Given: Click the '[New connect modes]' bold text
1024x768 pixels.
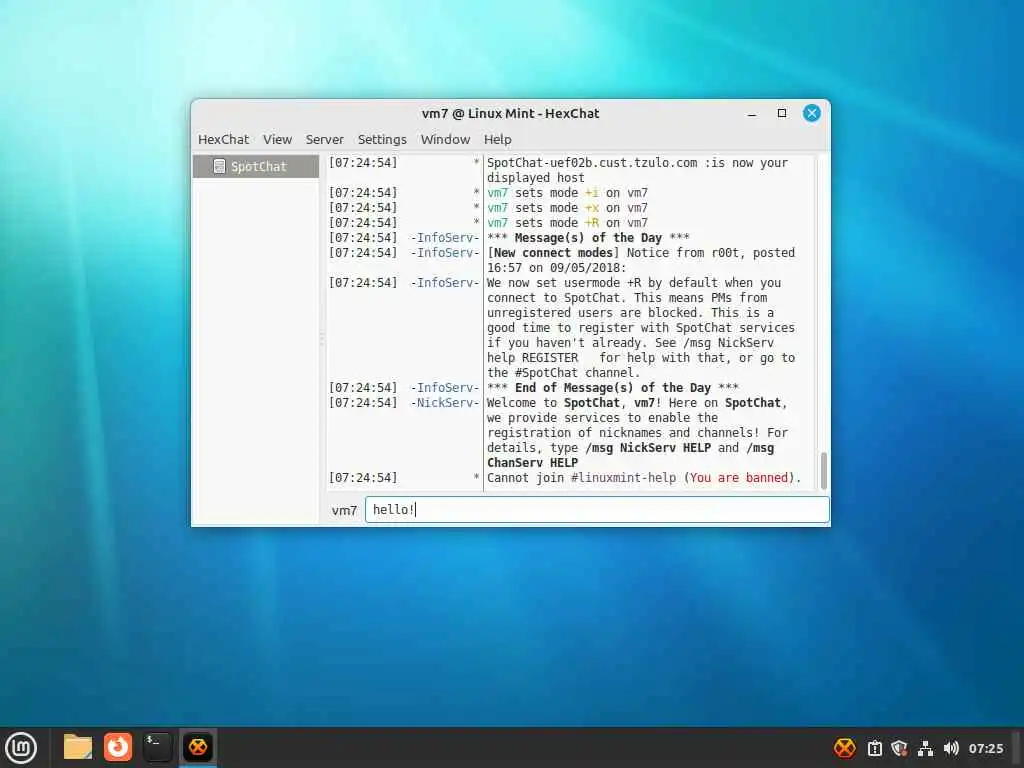Looking at the screenshot, I should (553, 253).
